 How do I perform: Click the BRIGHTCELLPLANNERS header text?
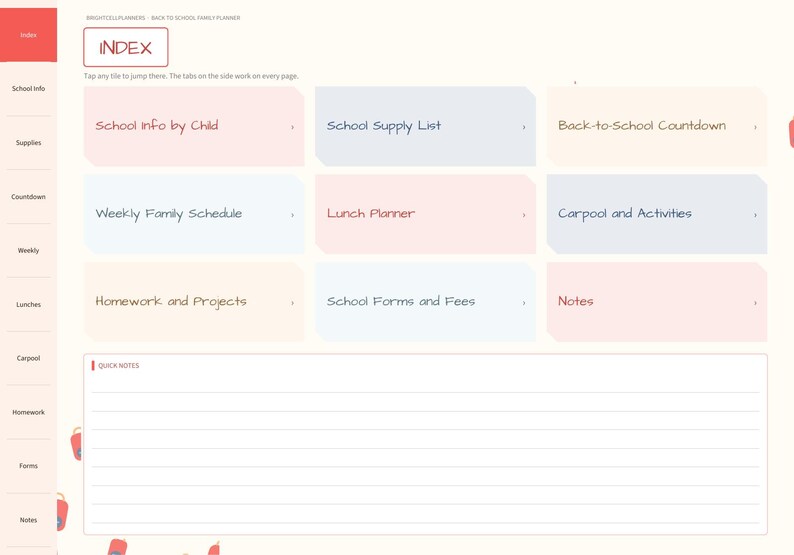point(115,18)
